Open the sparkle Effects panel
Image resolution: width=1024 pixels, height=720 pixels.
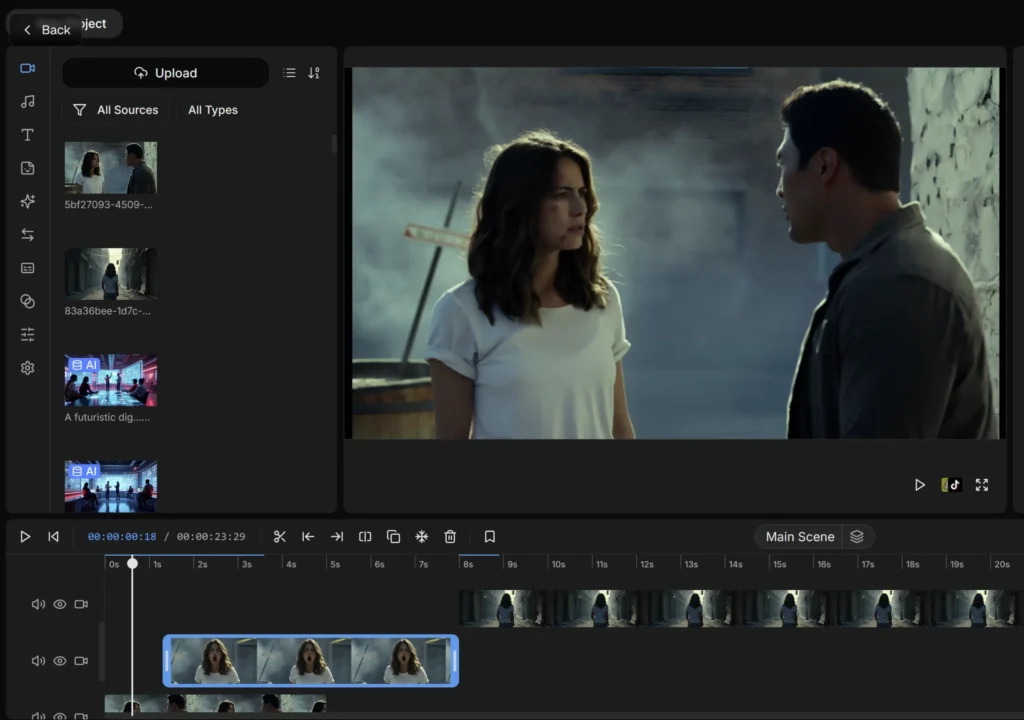point(28,201)
